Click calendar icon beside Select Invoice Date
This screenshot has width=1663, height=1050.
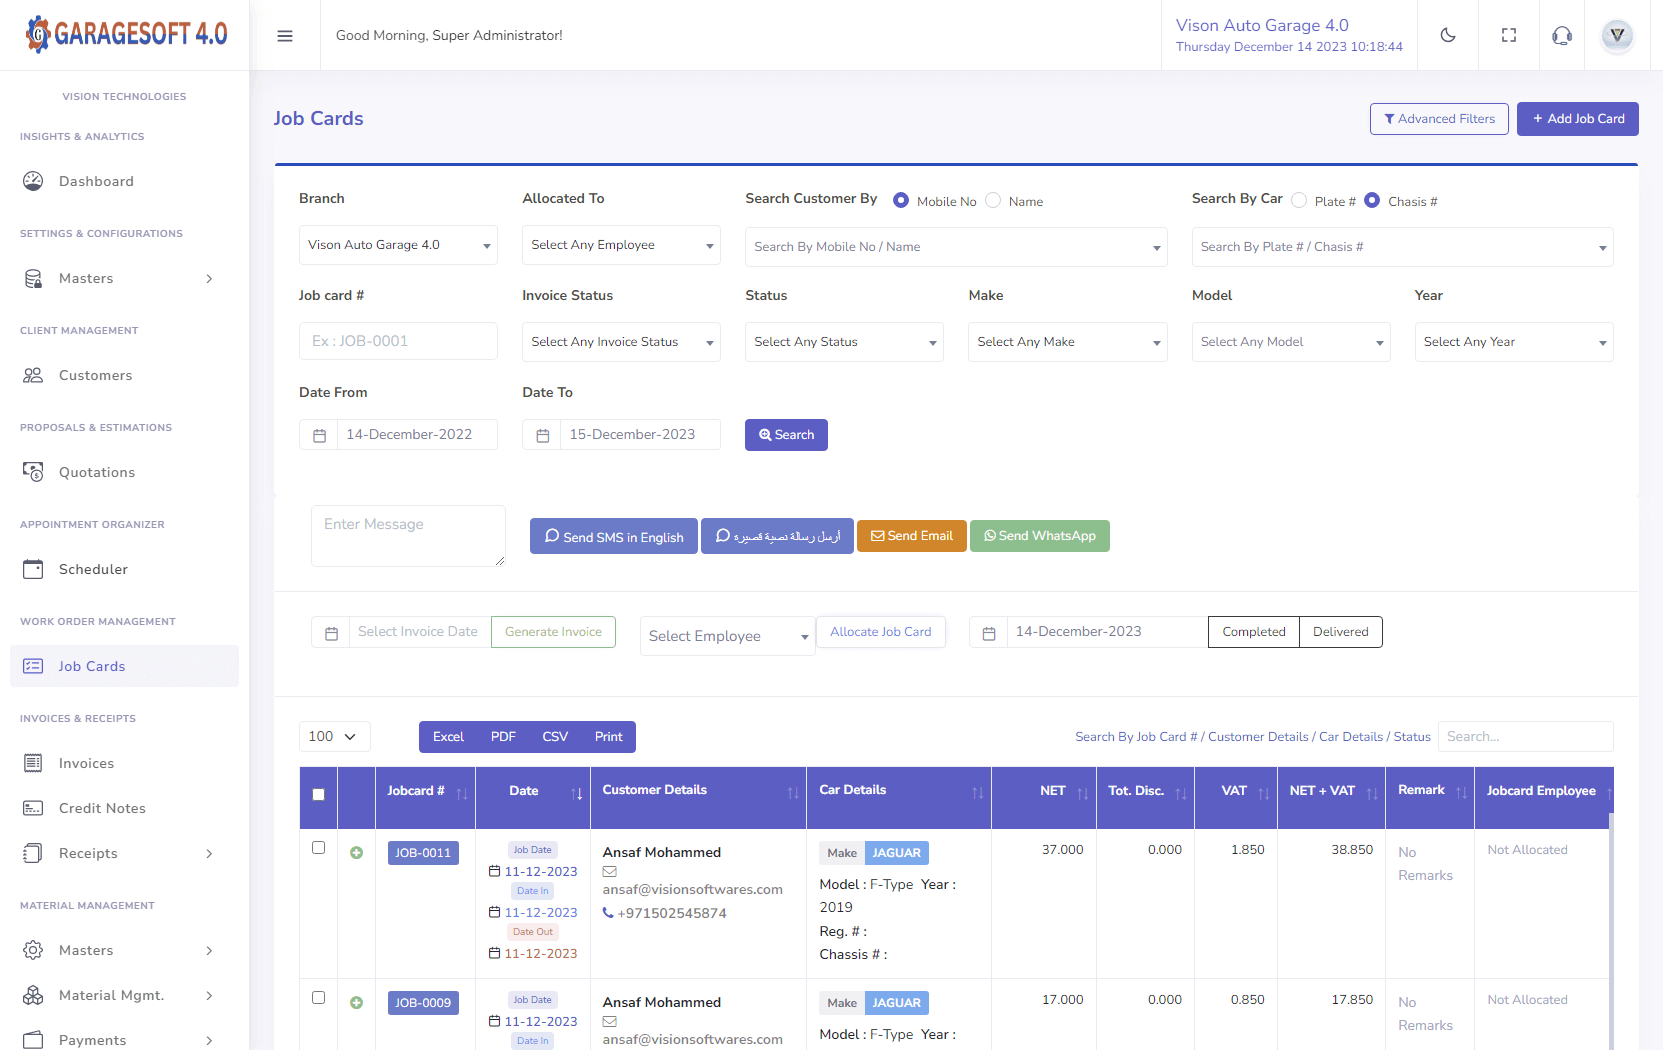tap(331, 633)
